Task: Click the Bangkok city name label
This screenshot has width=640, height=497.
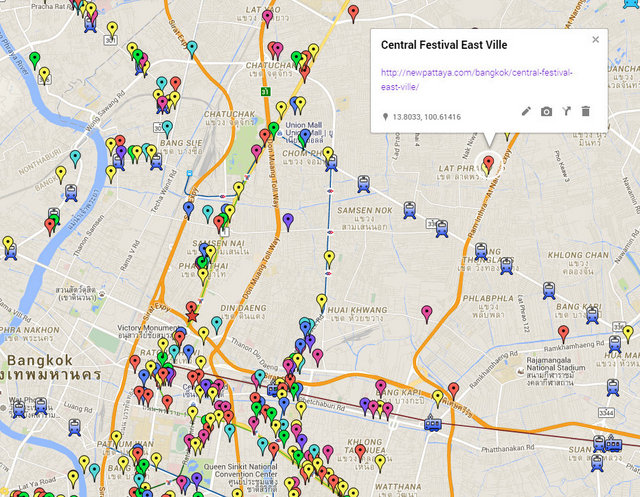Action: pyautogui.click(x=40, y=360)
